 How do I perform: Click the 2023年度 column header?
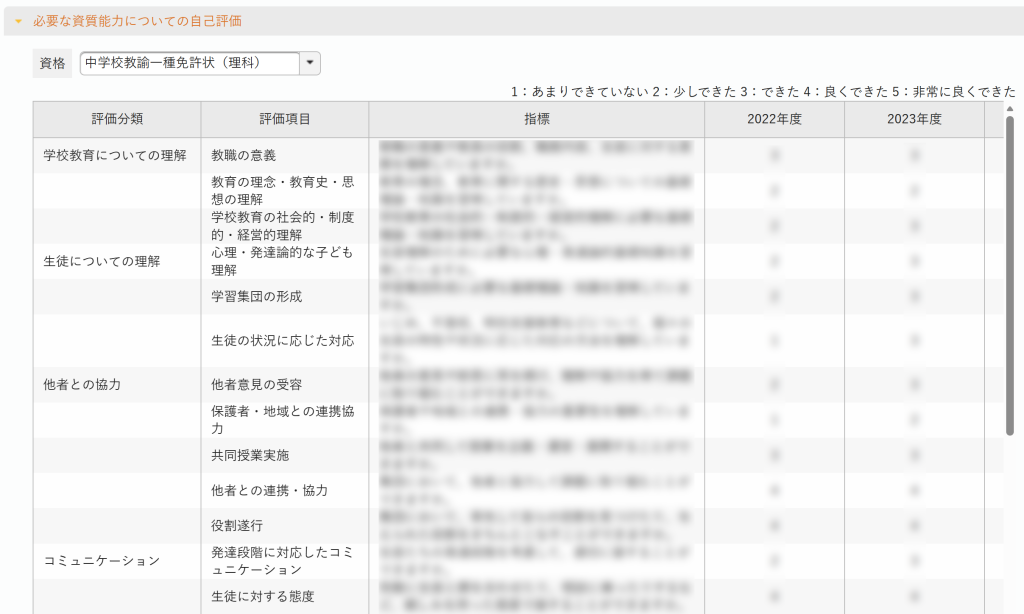pos(914,119)
